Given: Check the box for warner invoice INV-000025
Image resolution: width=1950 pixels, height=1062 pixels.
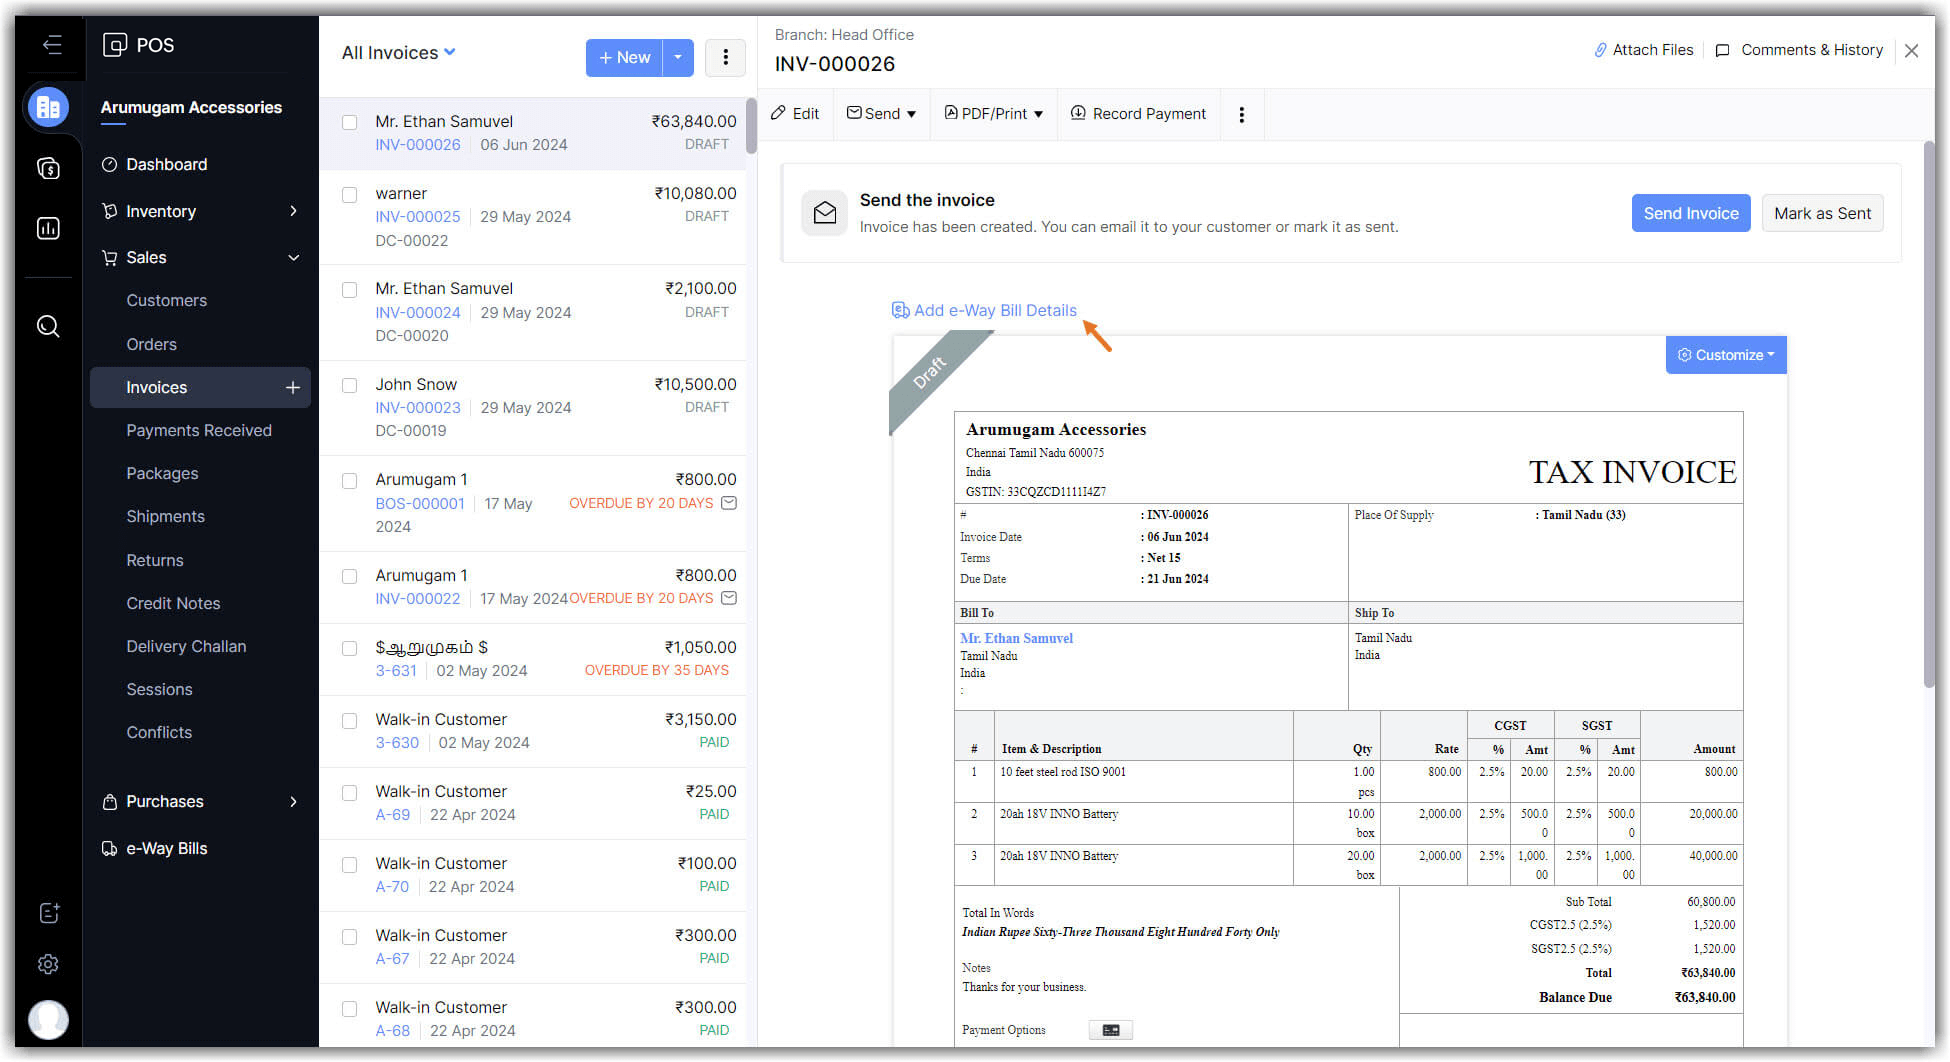Looking at the screenshot, I should pyautogui.click(x=350, y=195).
